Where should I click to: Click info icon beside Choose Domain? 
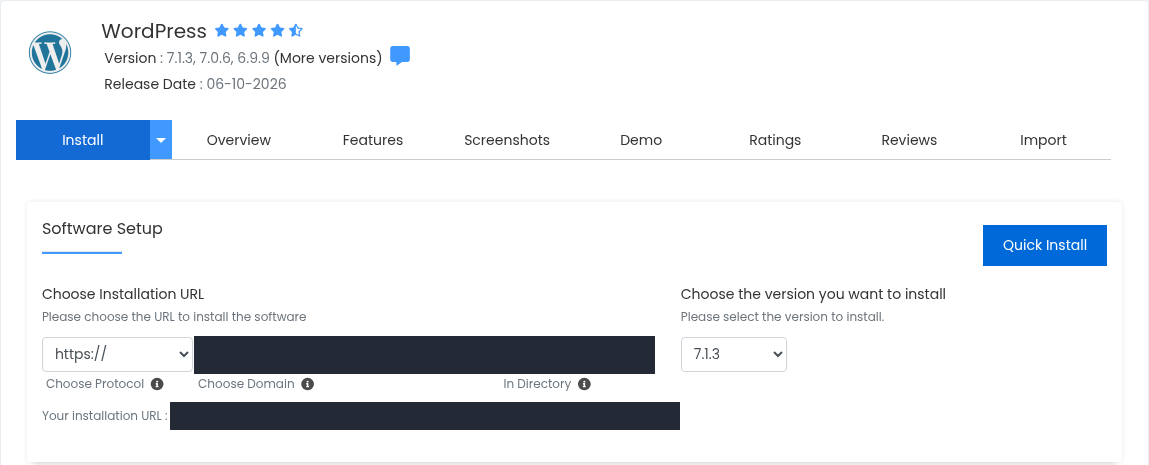[308, 384]
